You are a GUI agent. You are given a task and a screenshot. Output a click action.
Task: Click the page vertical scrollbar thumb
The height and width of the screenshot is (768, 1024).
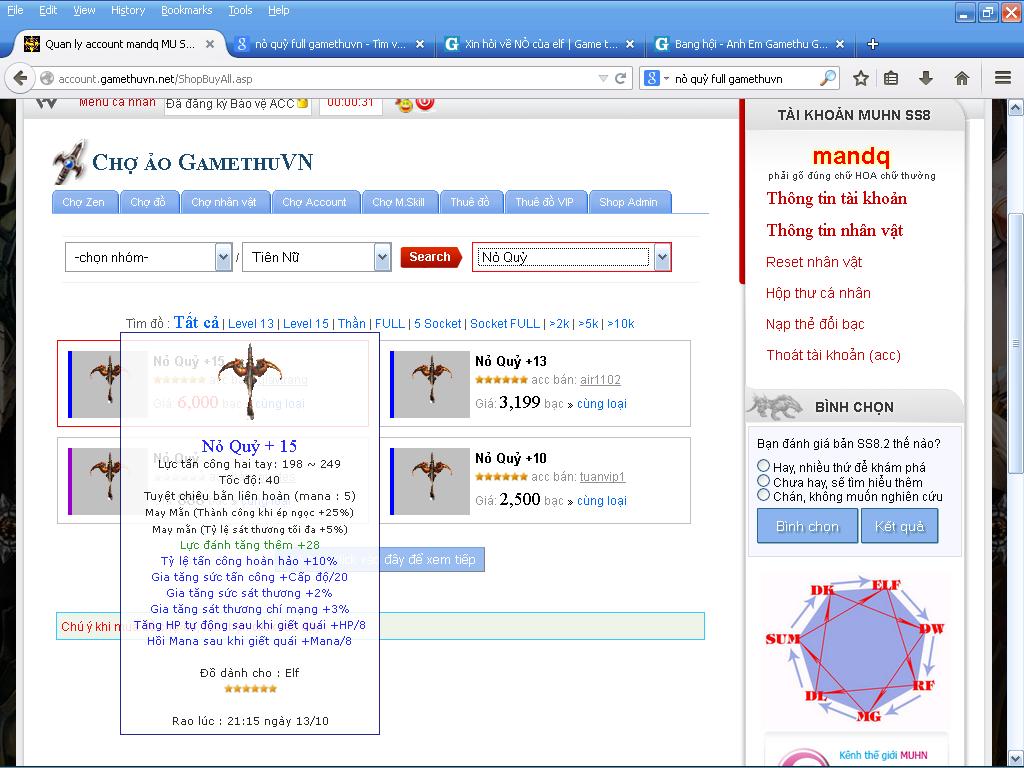click(x=1016, y=343)
